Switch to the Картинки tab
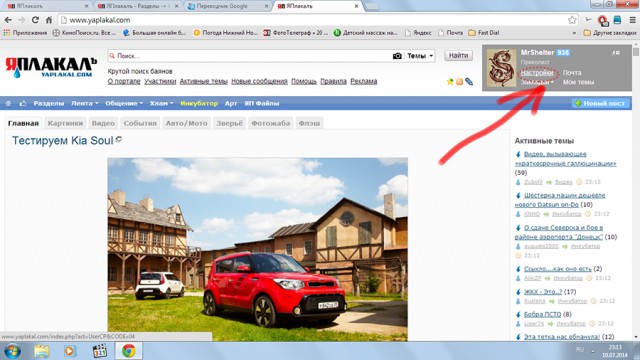 (65, 123)
